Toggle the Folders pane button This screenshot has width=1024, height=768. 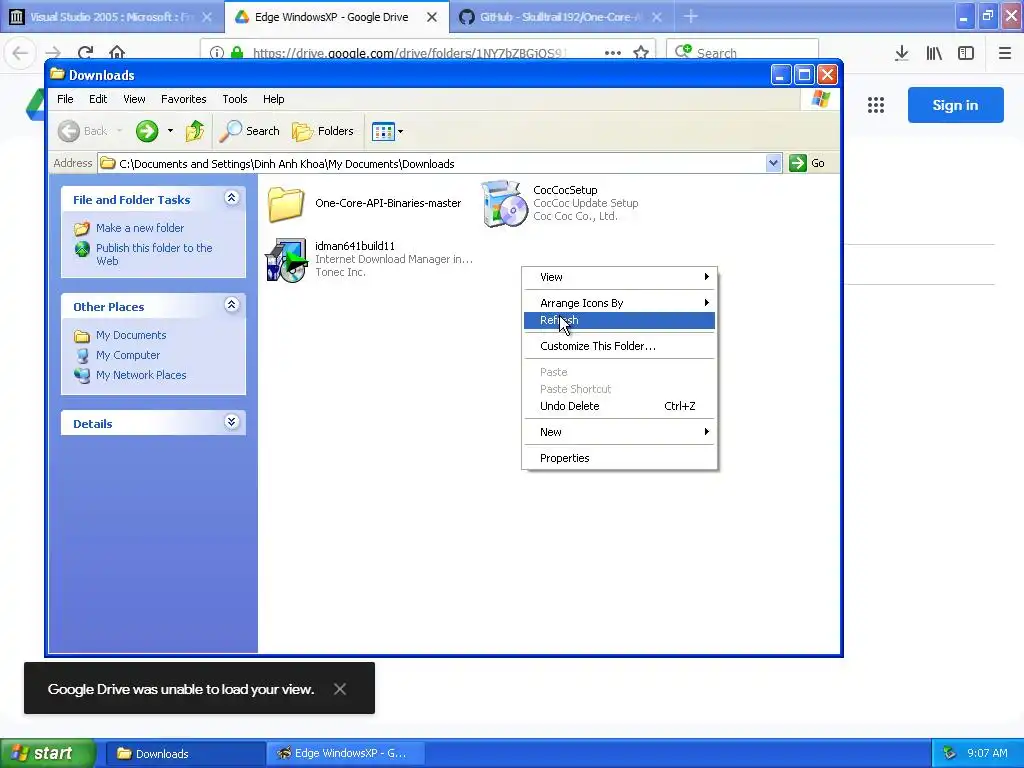tap(323, 131)
